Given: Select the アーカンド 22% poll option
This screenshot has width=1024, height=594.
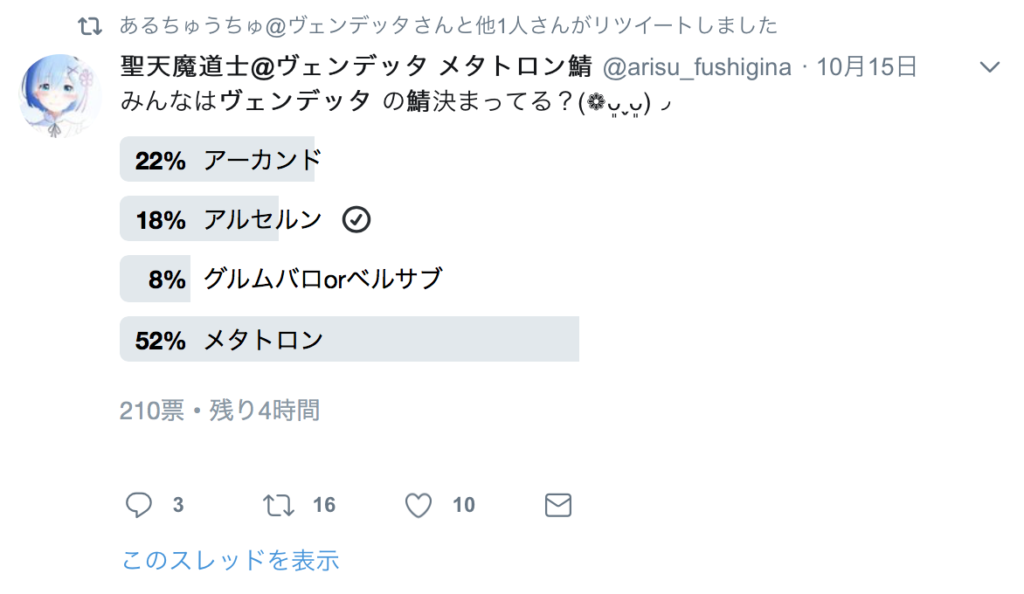Looking at the screenshot, I should pos(349,159).
